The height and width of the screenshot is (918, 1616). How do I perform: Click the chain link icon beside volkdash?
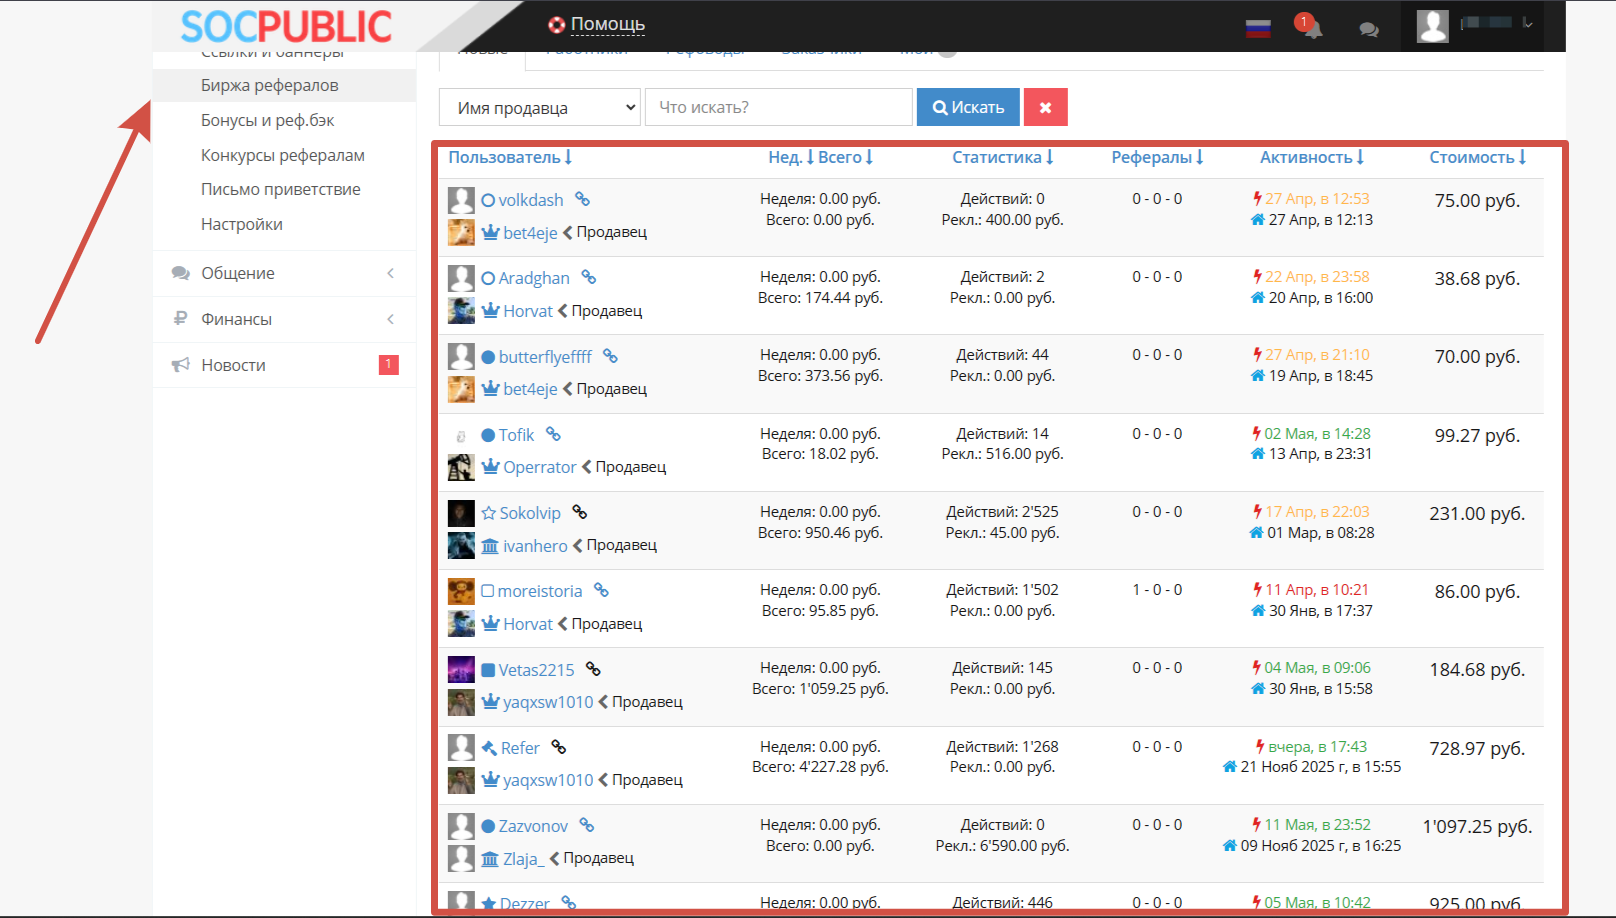point(582,199)
